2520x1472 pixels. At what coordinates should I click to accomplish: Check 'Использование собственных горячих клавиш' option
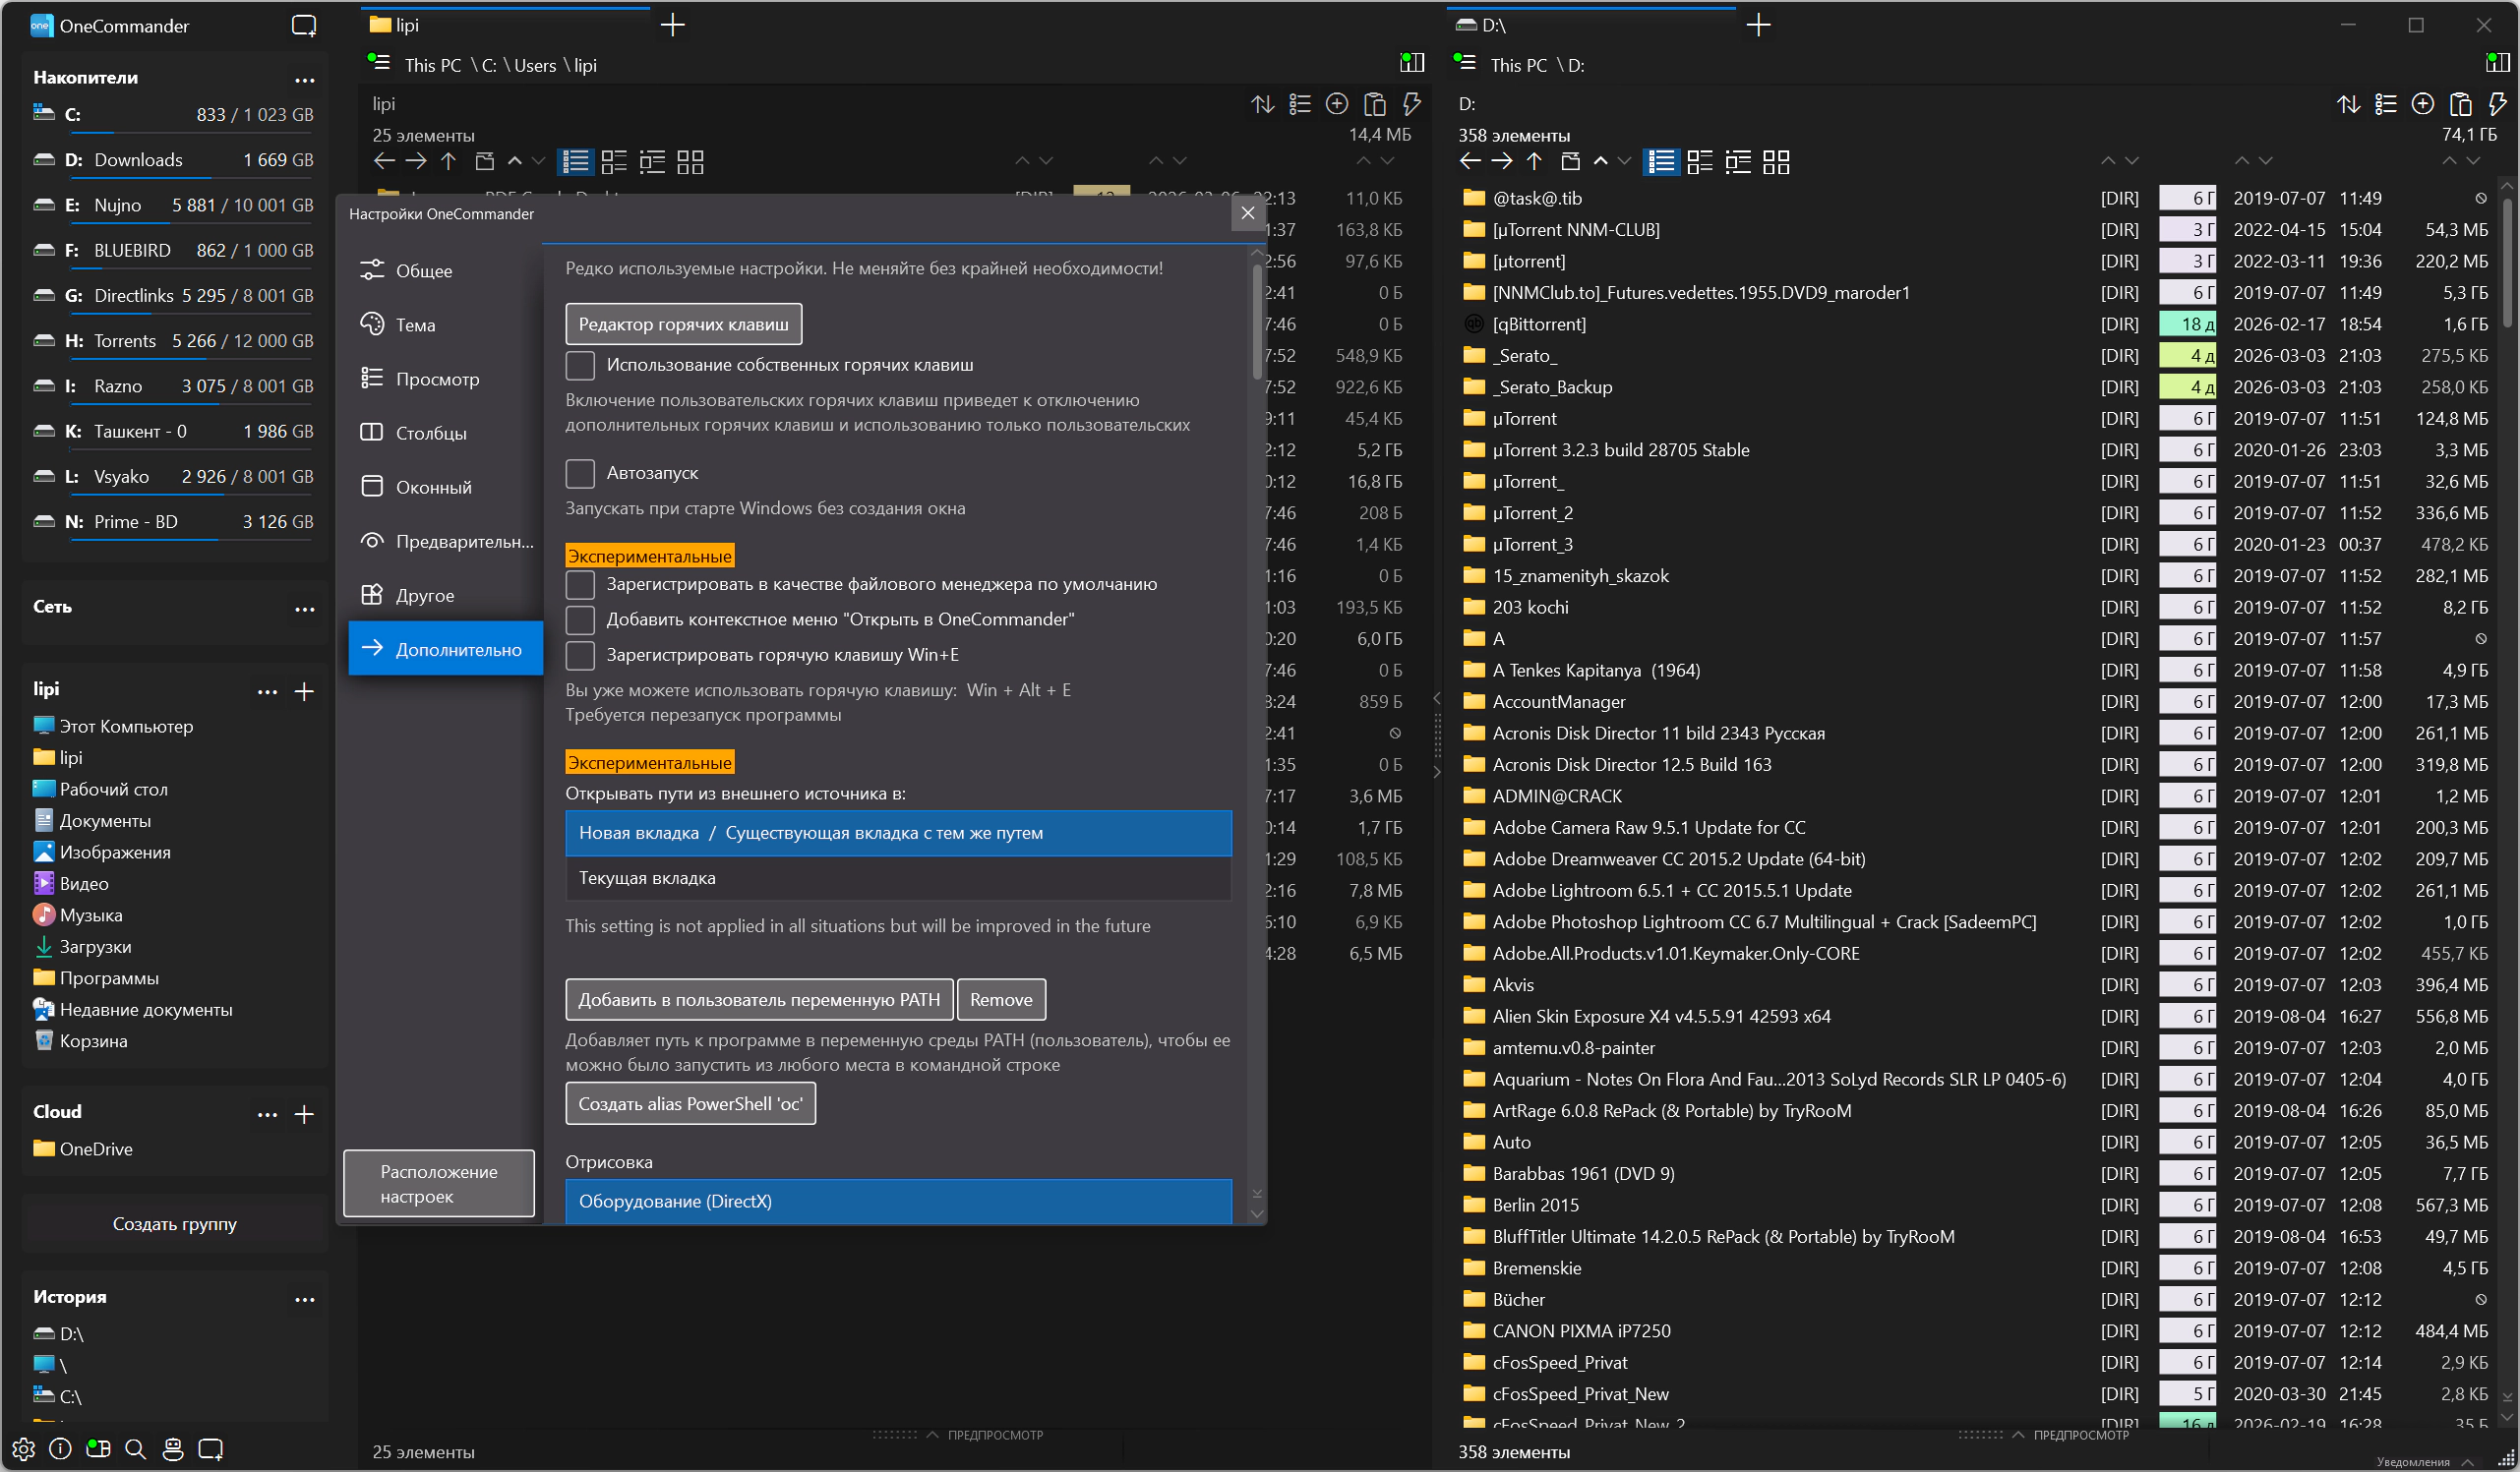pyautogui.click(x=580, y=365)
